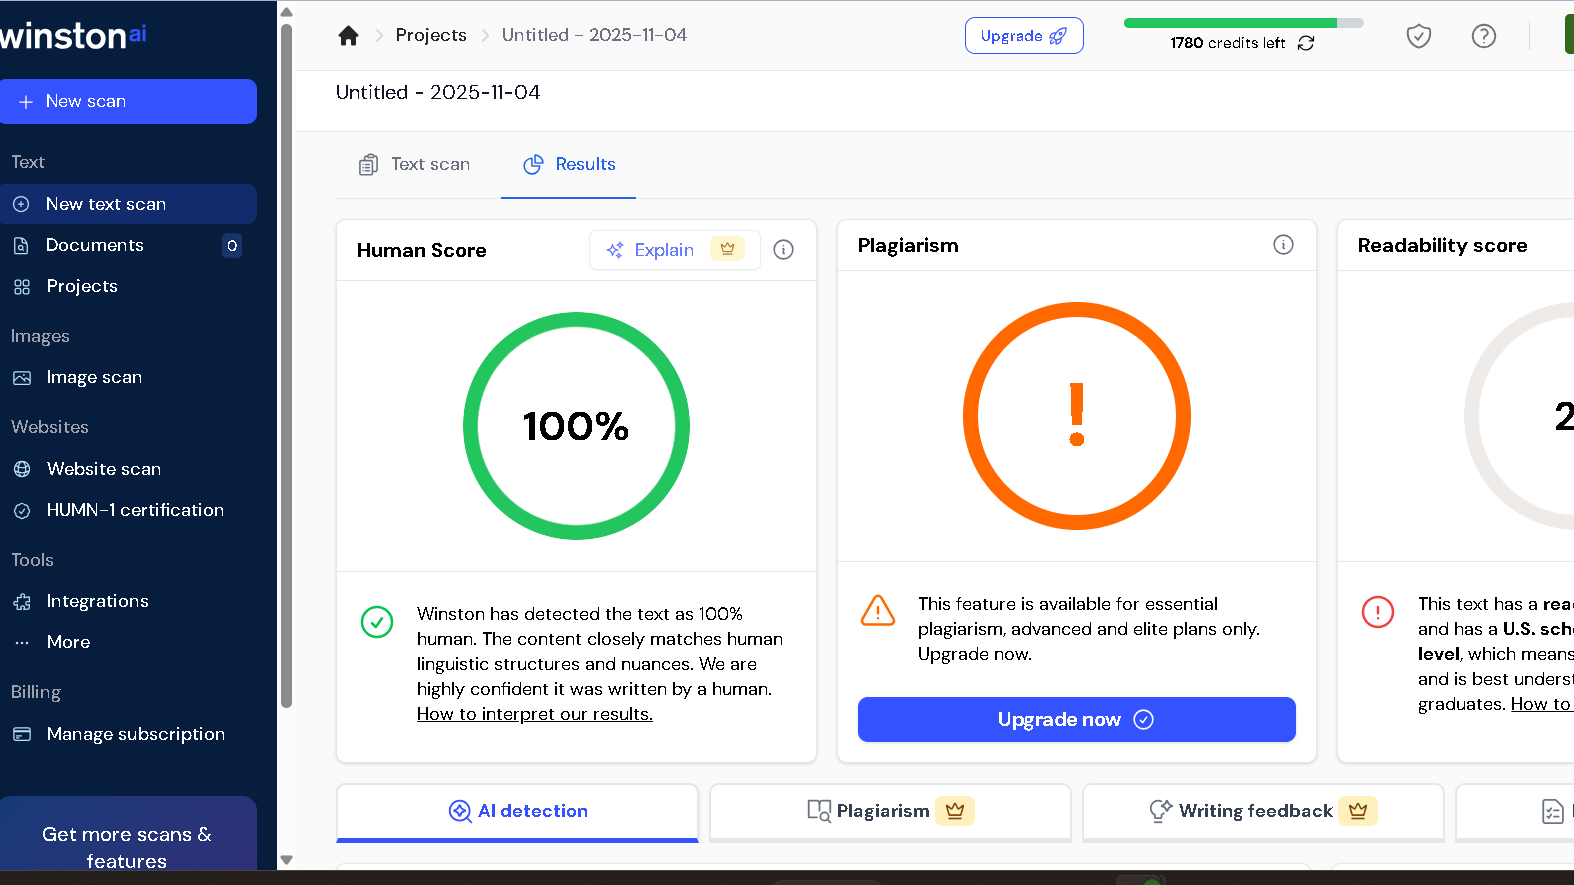Click Plagiarism card info icon
Image resolution: width=1574 pixels, height=885 pixels.
tap(1283, 245)
